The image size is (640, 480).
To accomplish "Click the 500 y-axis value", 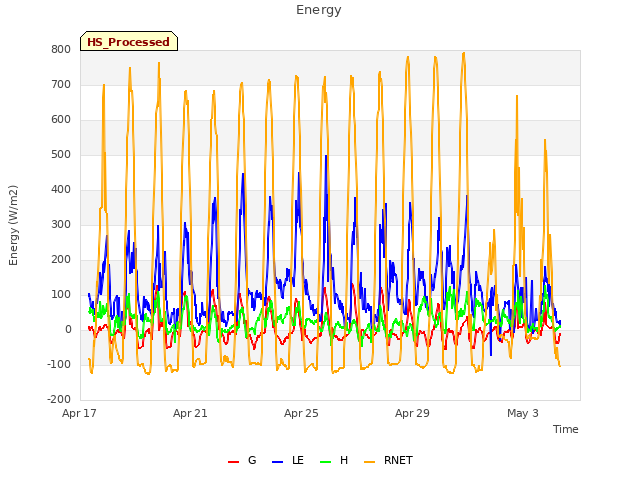I will click(61, 155).
